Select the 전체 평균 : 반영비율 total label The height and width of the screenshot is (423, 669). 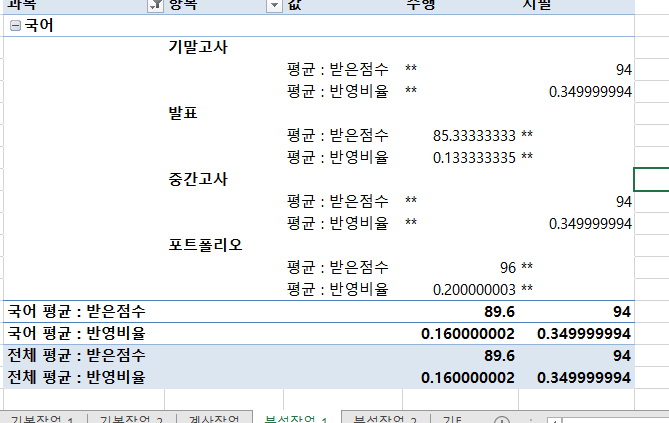pyautogui.click(x=76, y=377)
